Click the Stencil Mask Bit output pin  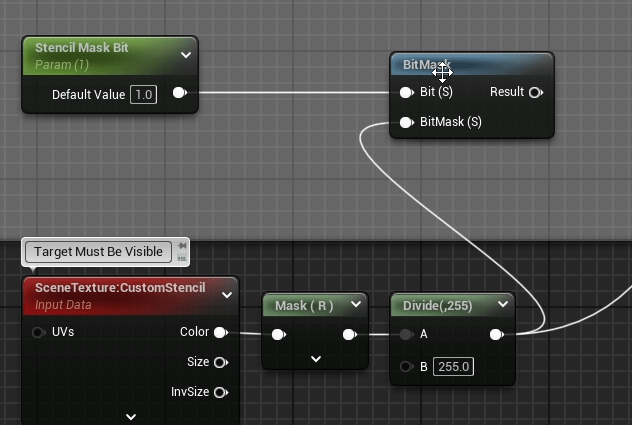(179, 94)
